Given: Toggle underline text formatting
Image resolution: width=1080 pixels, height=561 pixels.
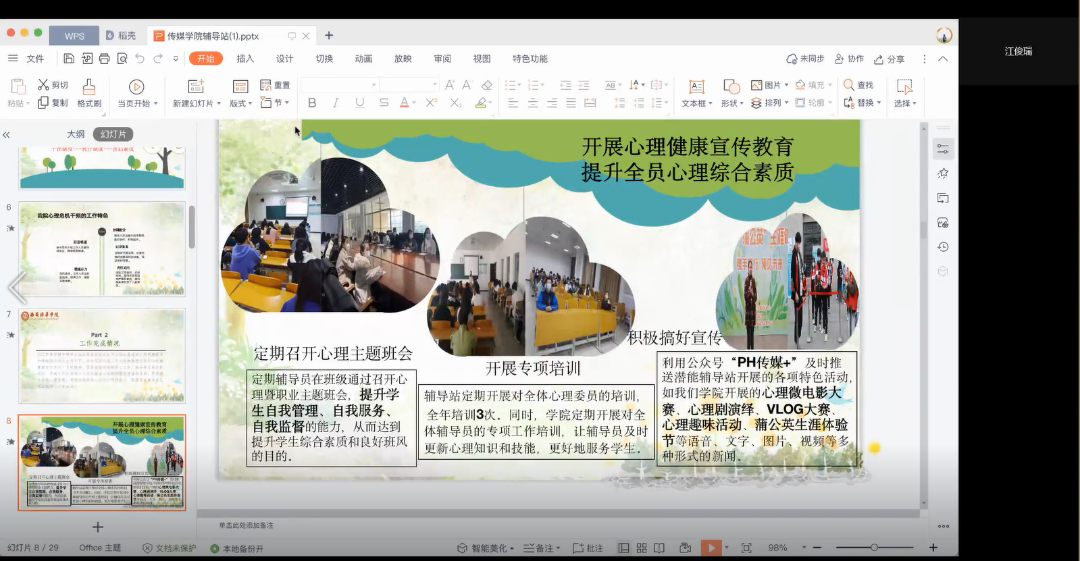Looking at the screenshot, I should (359, 103).
